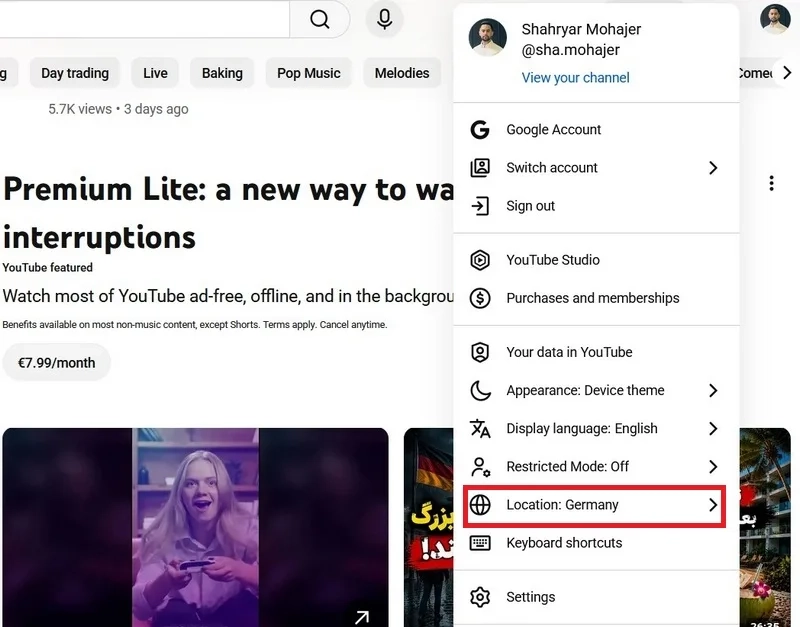The image size is (800, 627).
Task: Open Keyboard shortcuts
Action: [596, 543]
